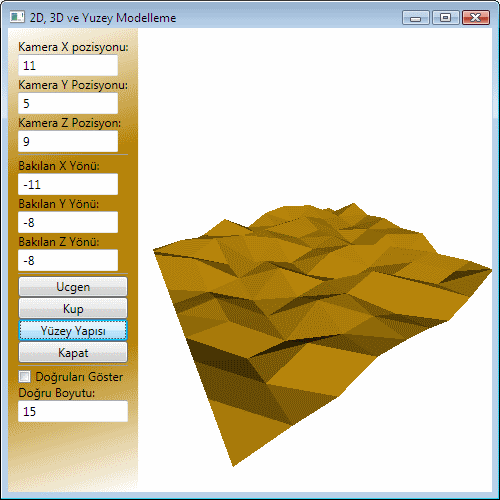Focus the Bakılan Y Yönü field

(x=68, y=222)
